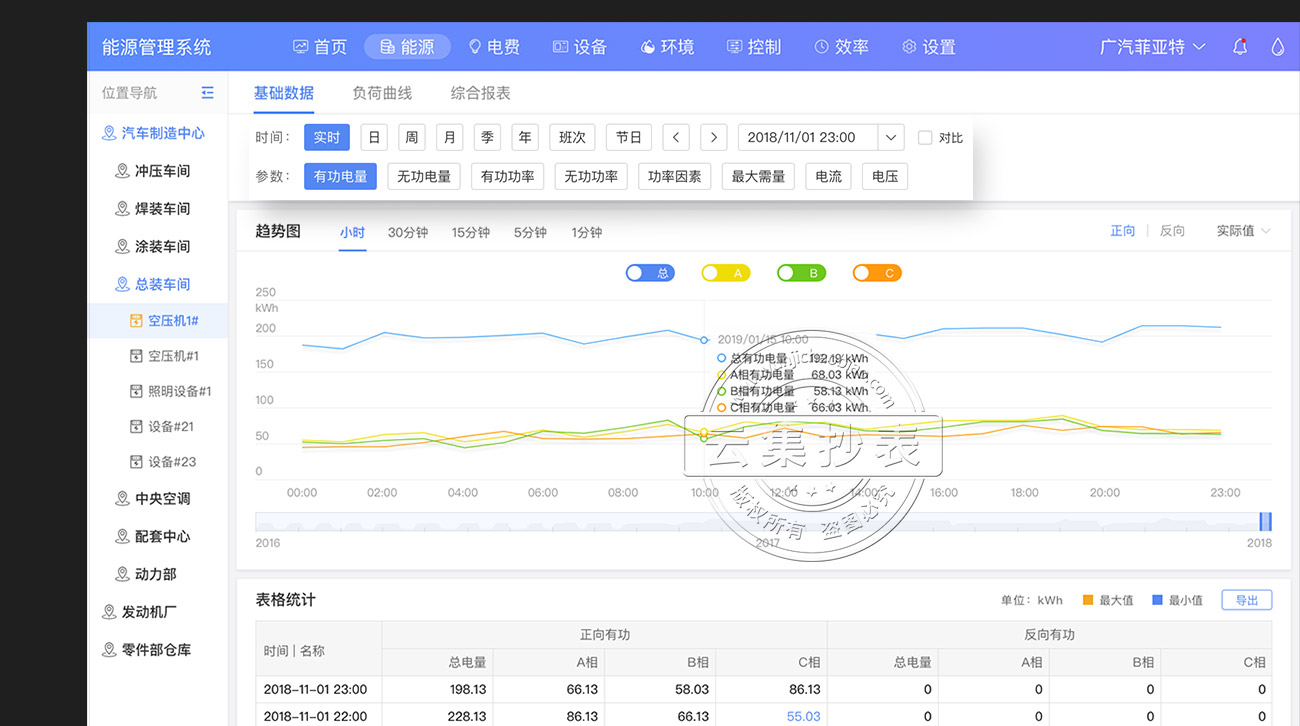Click device icon beside 设备#23
Image resolution: width=1300 pixels, height=726 pixels.
coord(137,461)
